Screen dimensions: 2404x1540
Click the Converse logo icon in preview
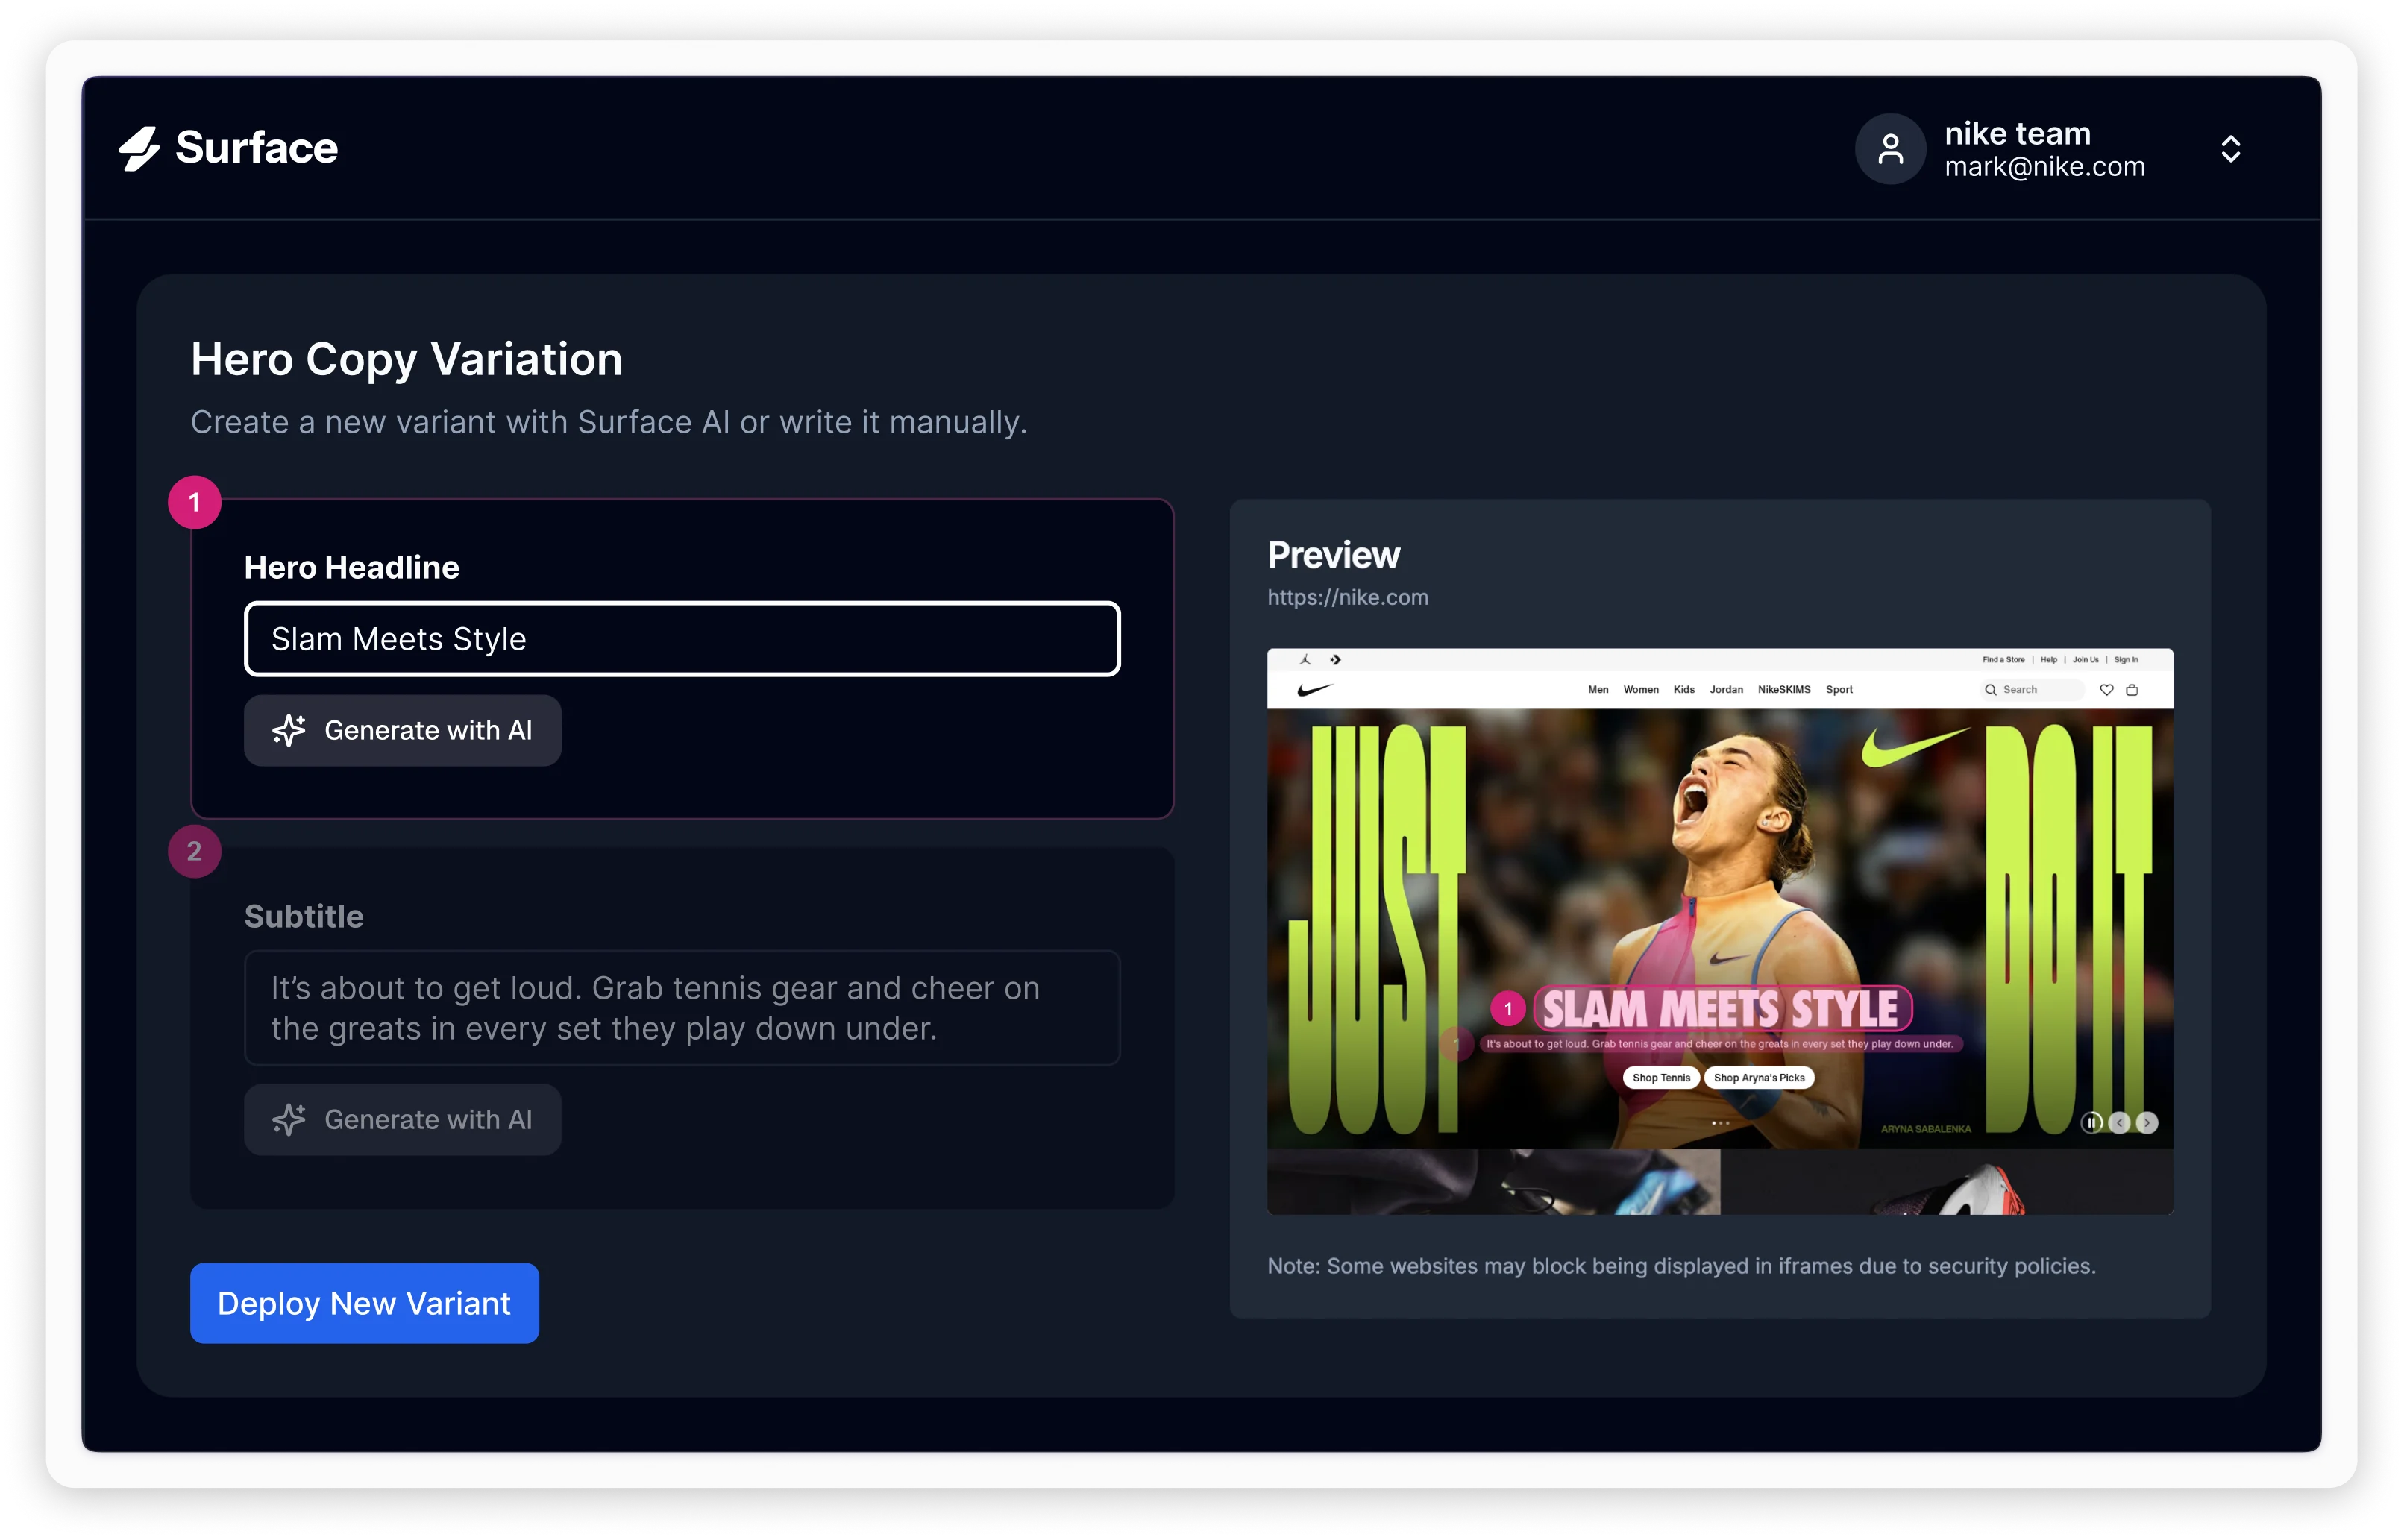click(1335, 660)
